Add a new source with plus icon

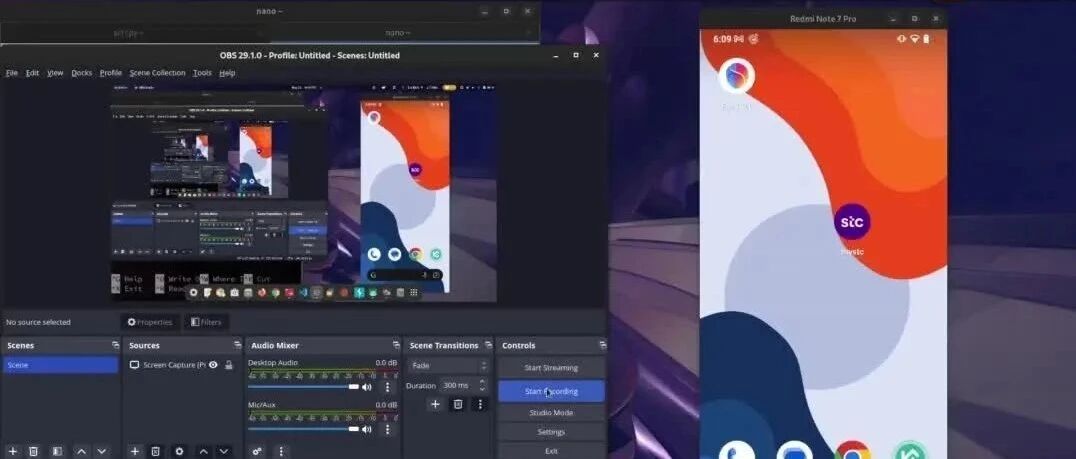coord(134,451)
